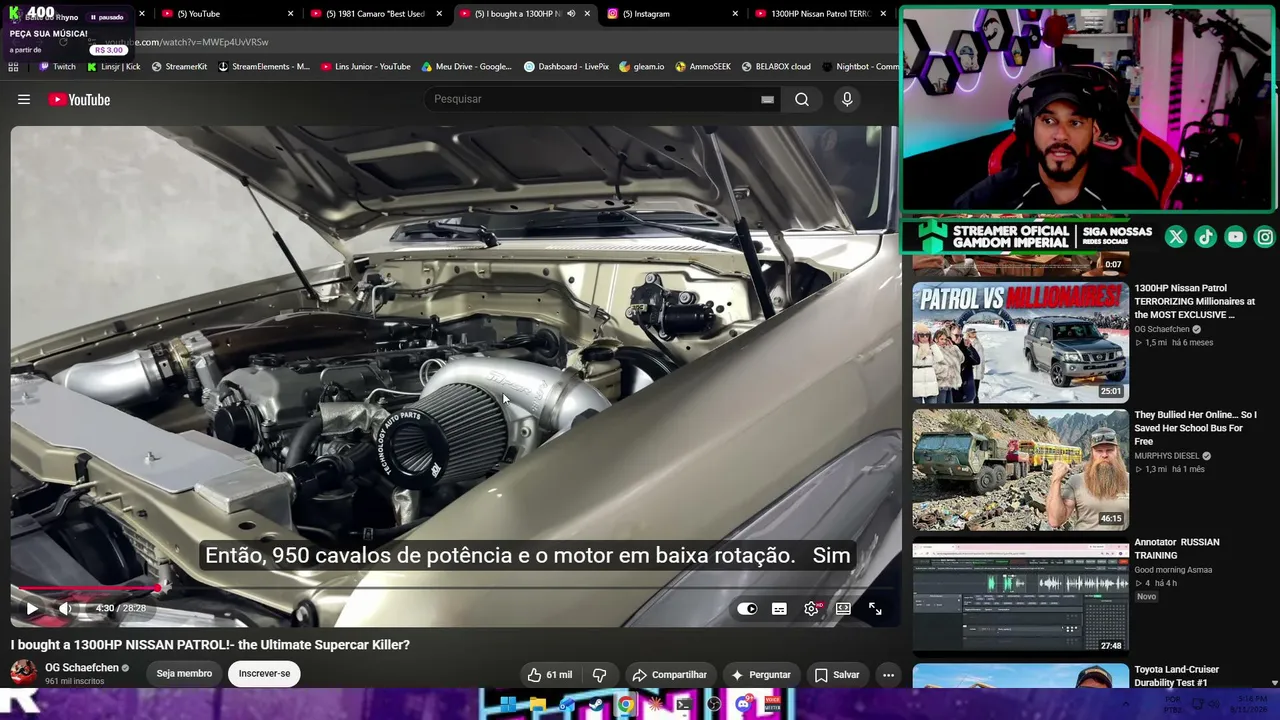Click the Perguntar button
Screen dimensions: 1280x720
(x=760, y=675)
